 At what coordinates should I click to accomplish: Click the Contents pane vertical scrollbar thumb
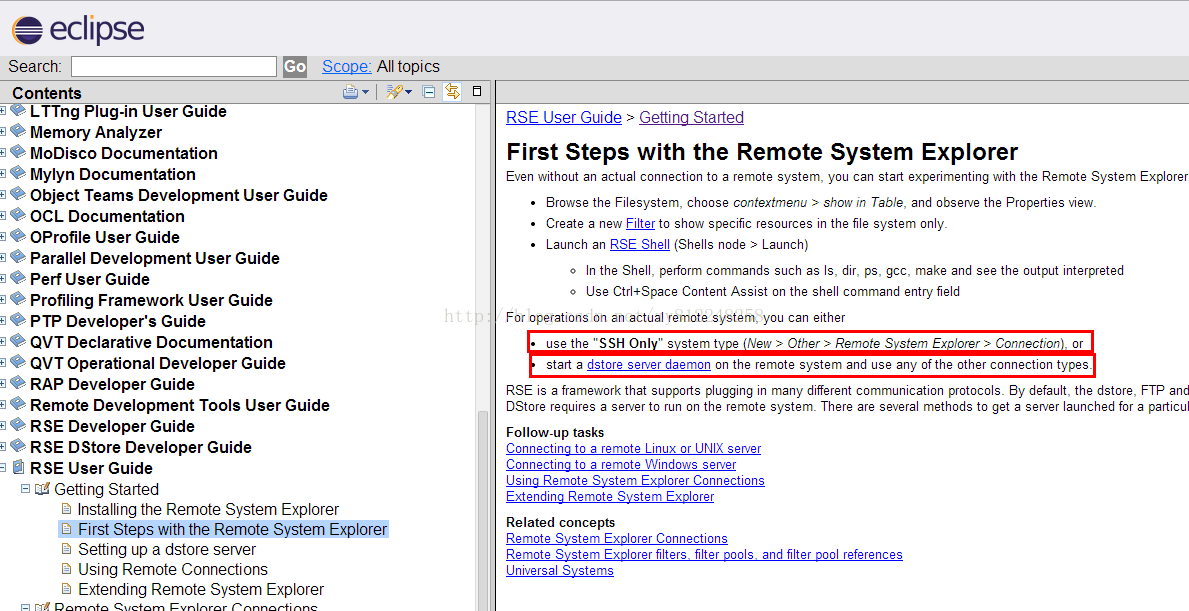485,511
